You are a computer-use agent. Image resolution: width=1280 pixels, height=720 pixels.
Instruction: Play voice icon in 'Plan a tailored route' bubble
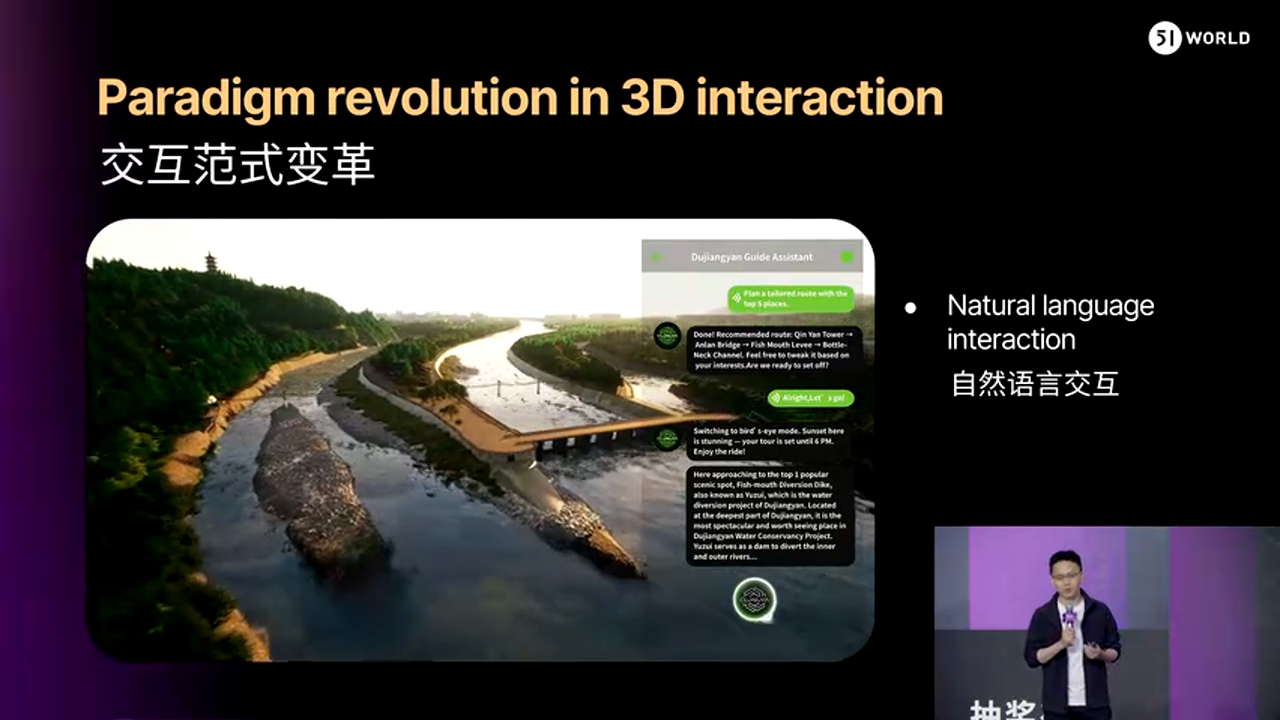point(736,297)
